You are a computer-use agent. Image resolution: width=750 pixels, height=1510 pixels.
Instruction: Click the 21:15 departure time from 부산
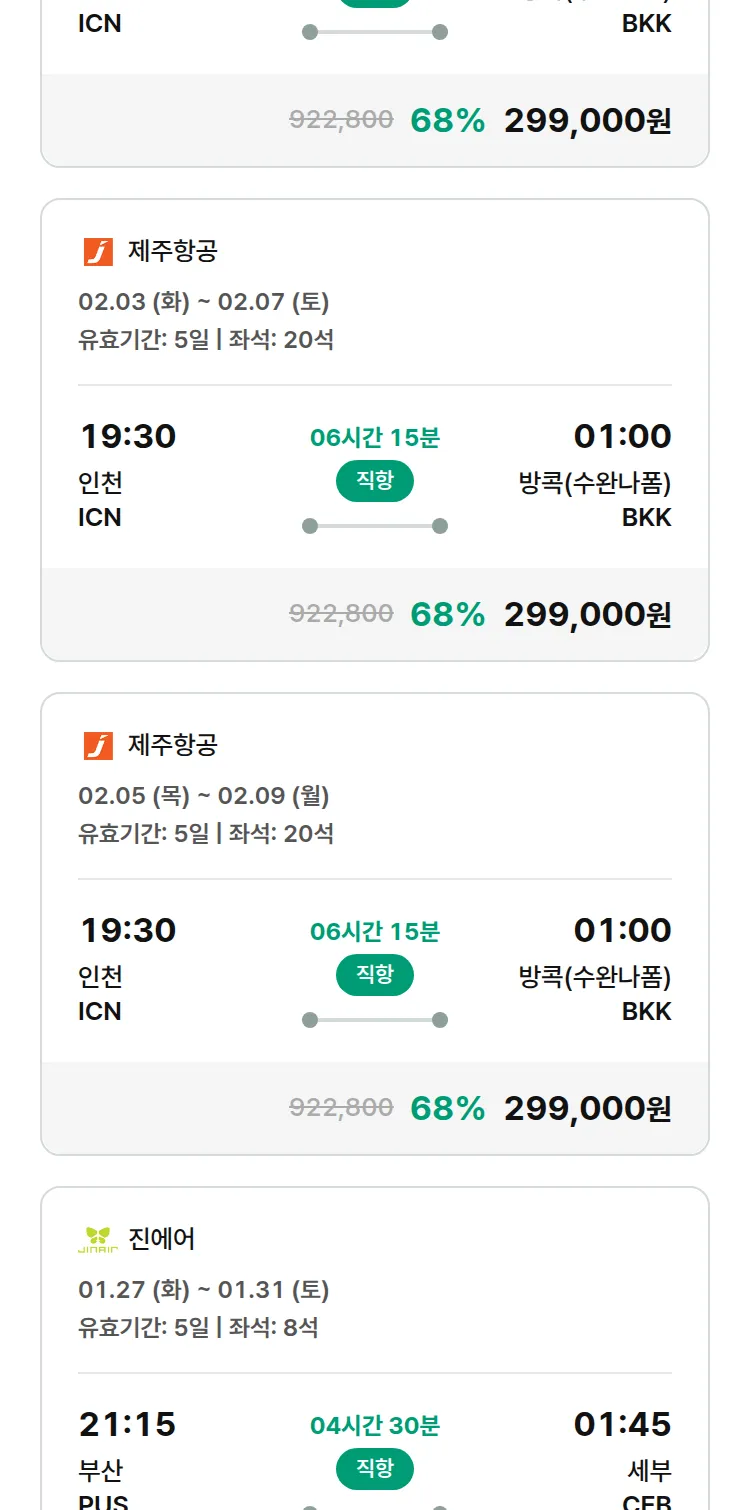[127, 1424]
